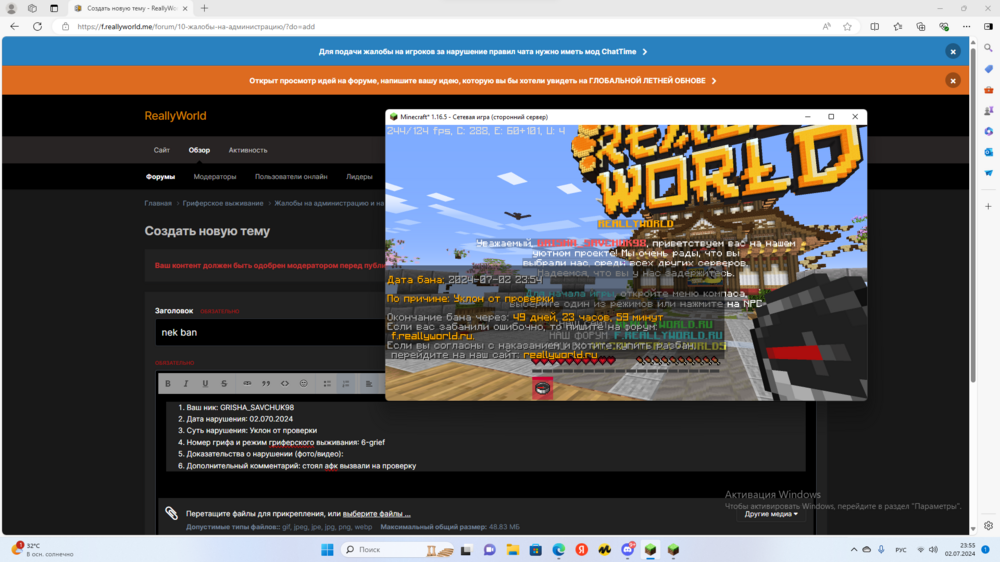The image size is (1000, 562).
Task: Open Yandex browser from taskbar
Action: [x=582, y=550]
